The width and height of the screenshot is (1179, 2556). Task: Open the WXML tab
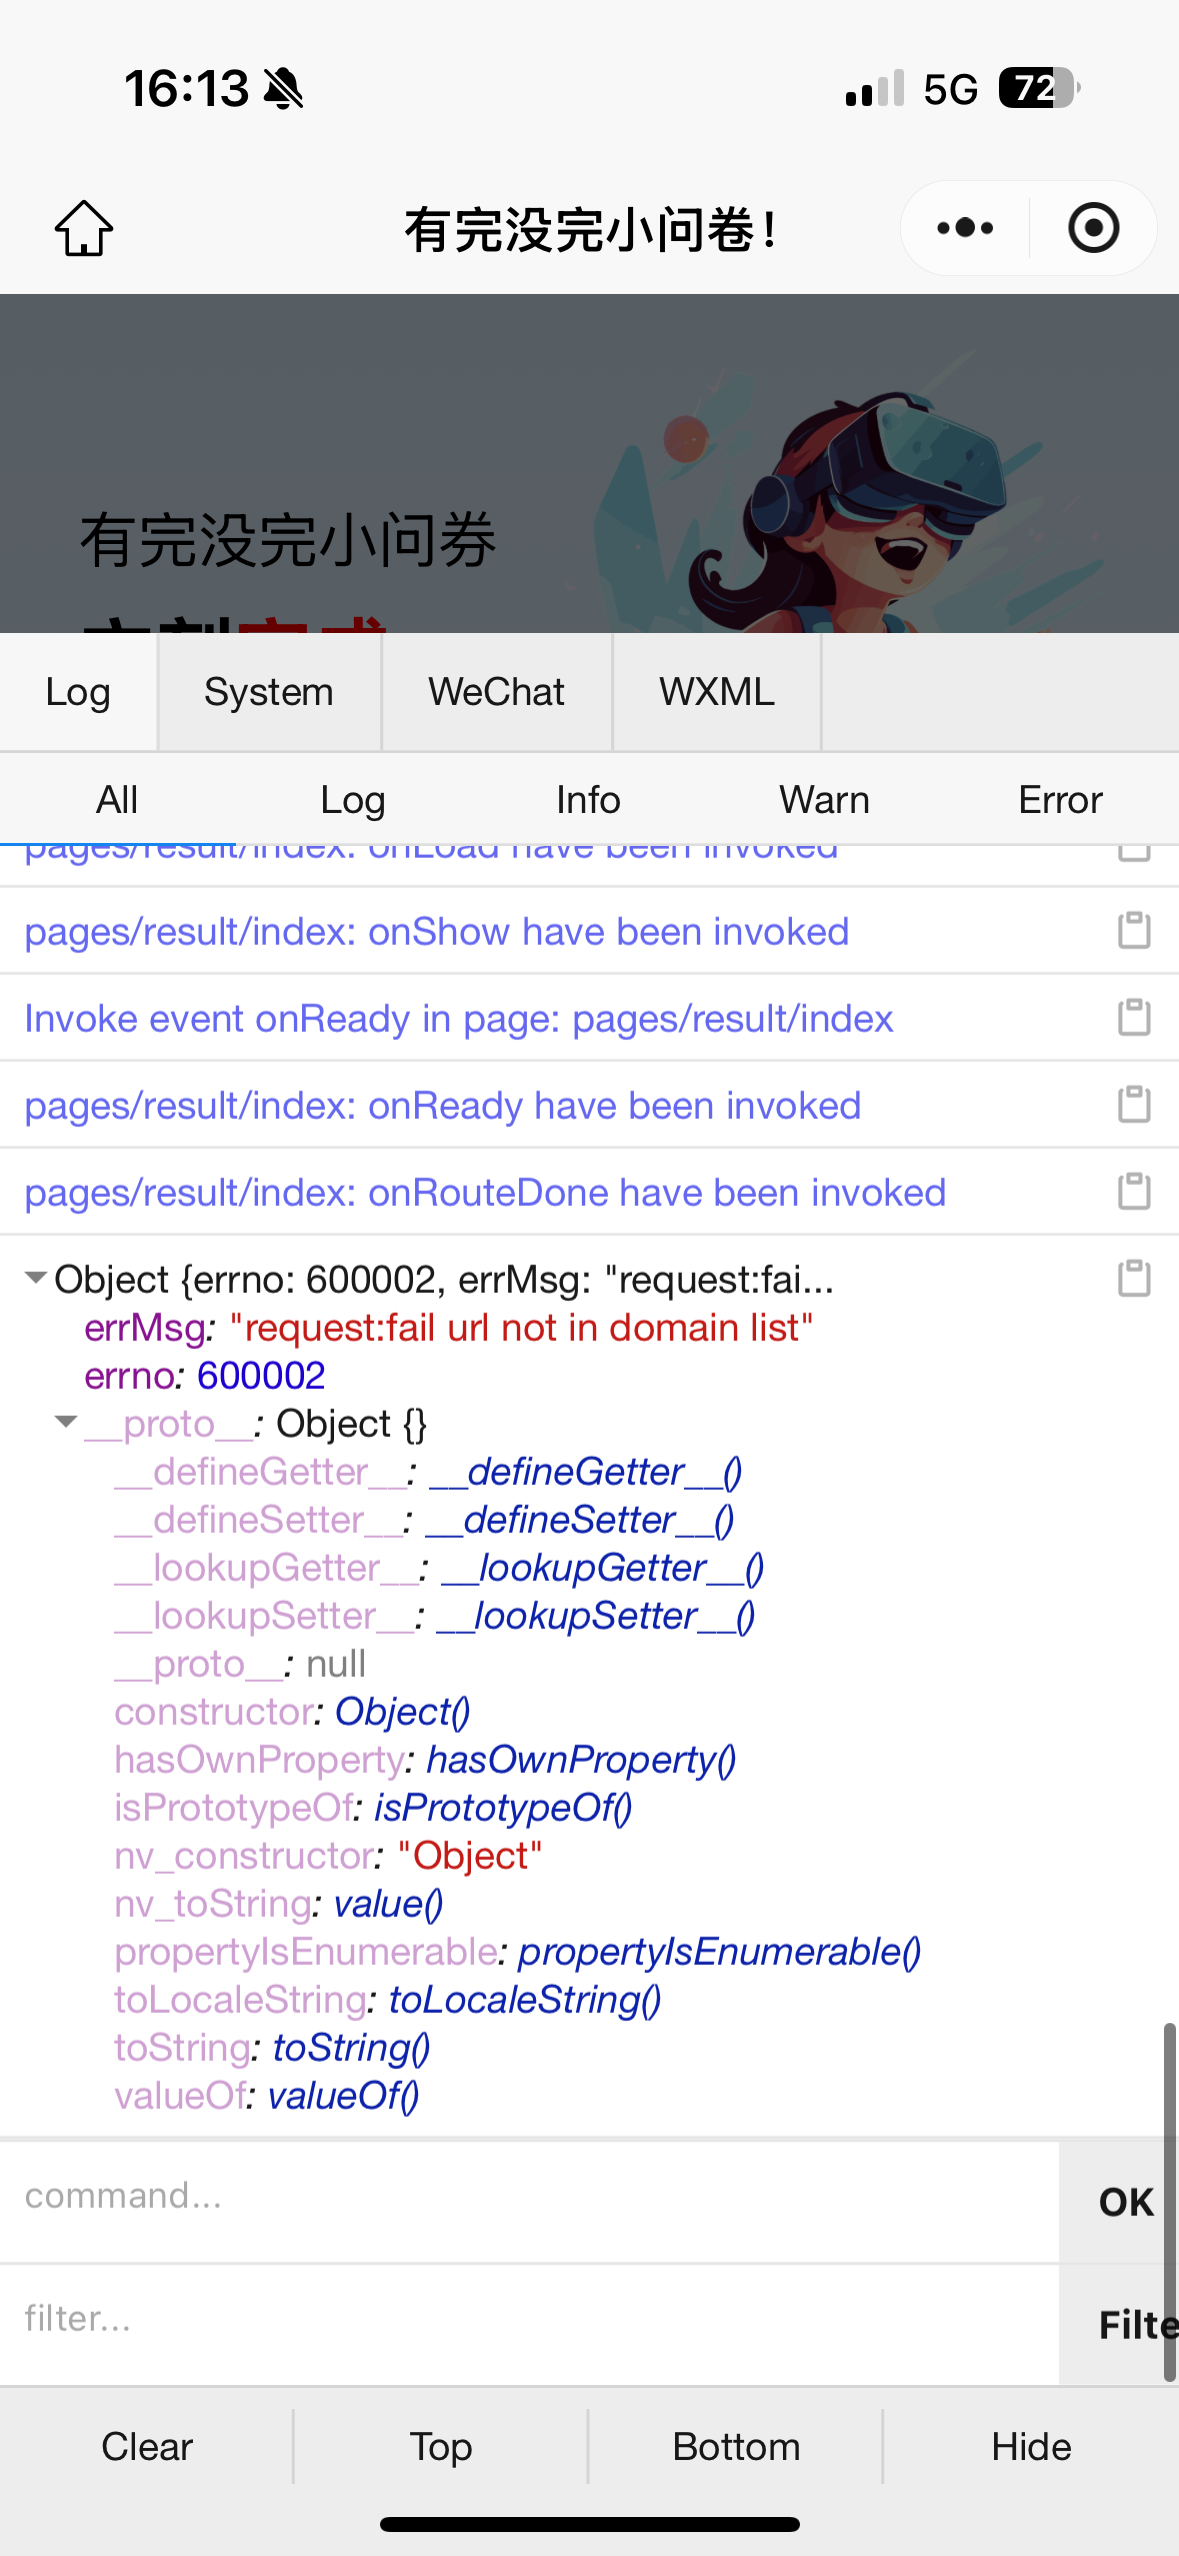[x=717, y=692]
